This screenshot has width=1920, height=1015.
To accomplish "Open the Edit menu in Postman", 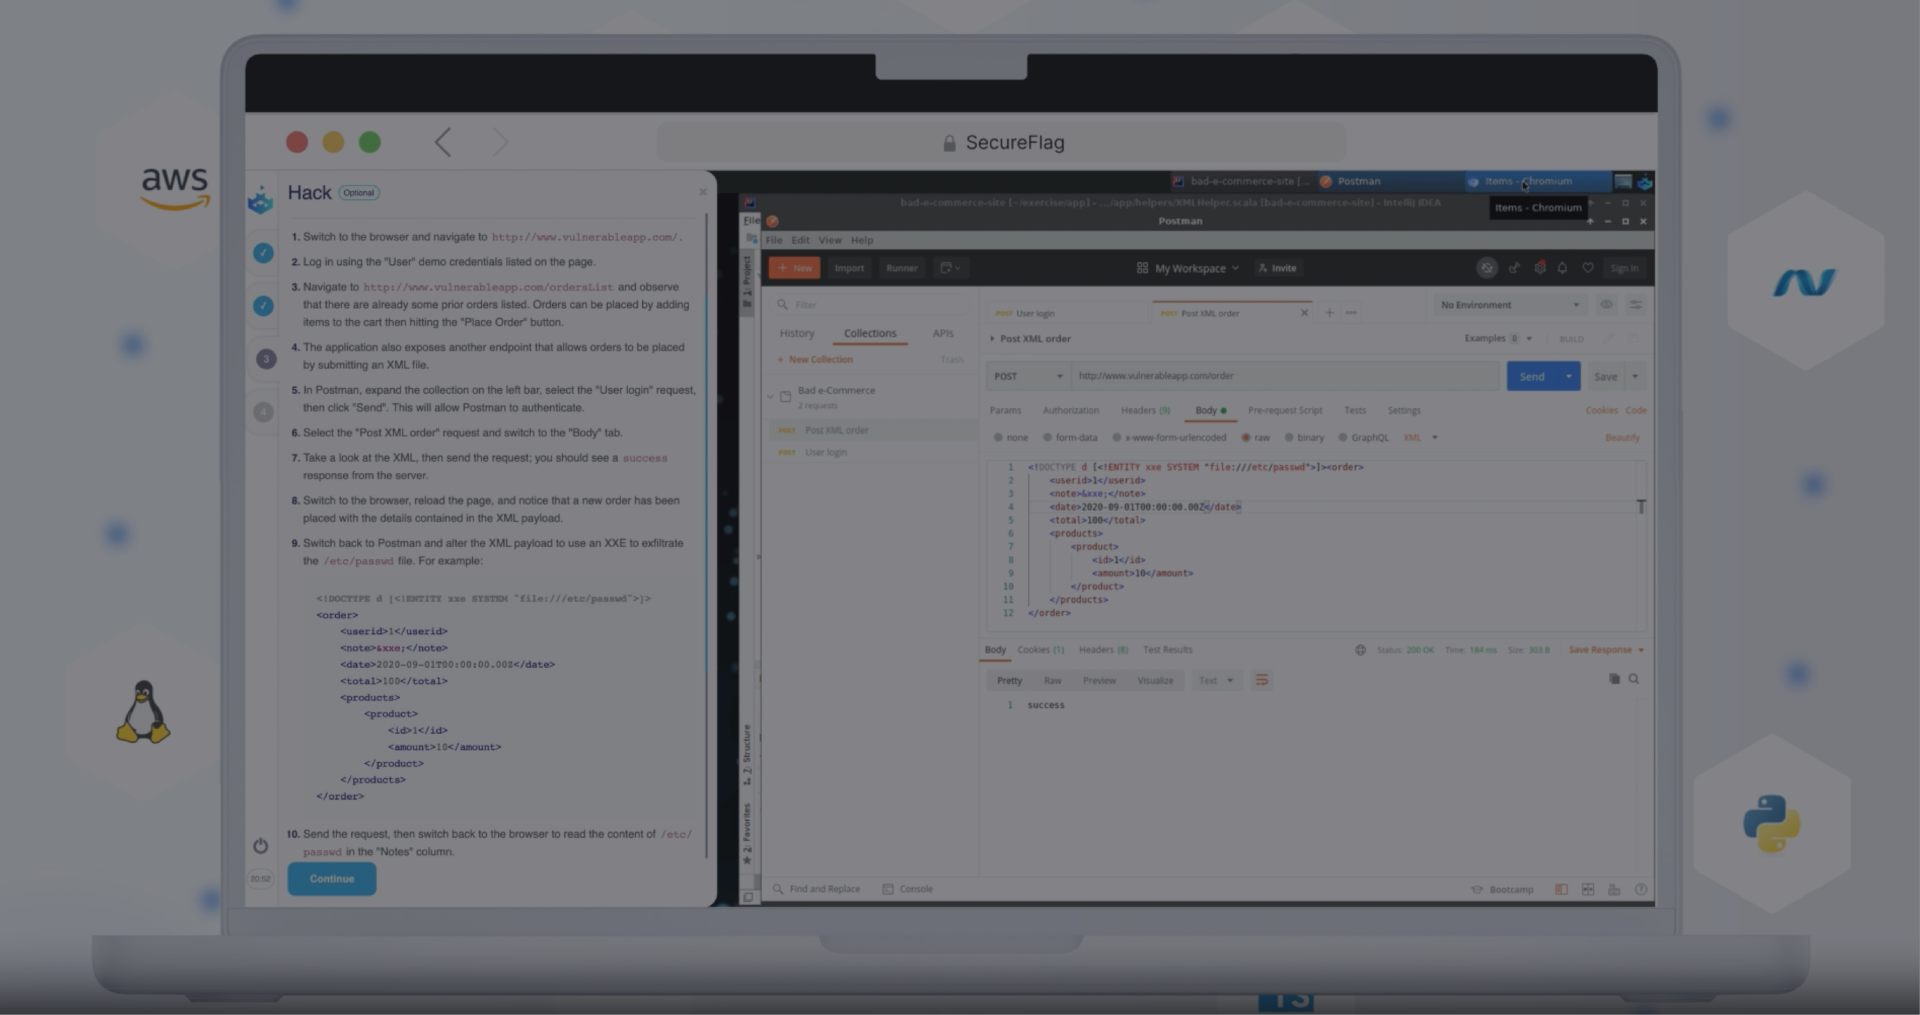I will tap(800, 240).
